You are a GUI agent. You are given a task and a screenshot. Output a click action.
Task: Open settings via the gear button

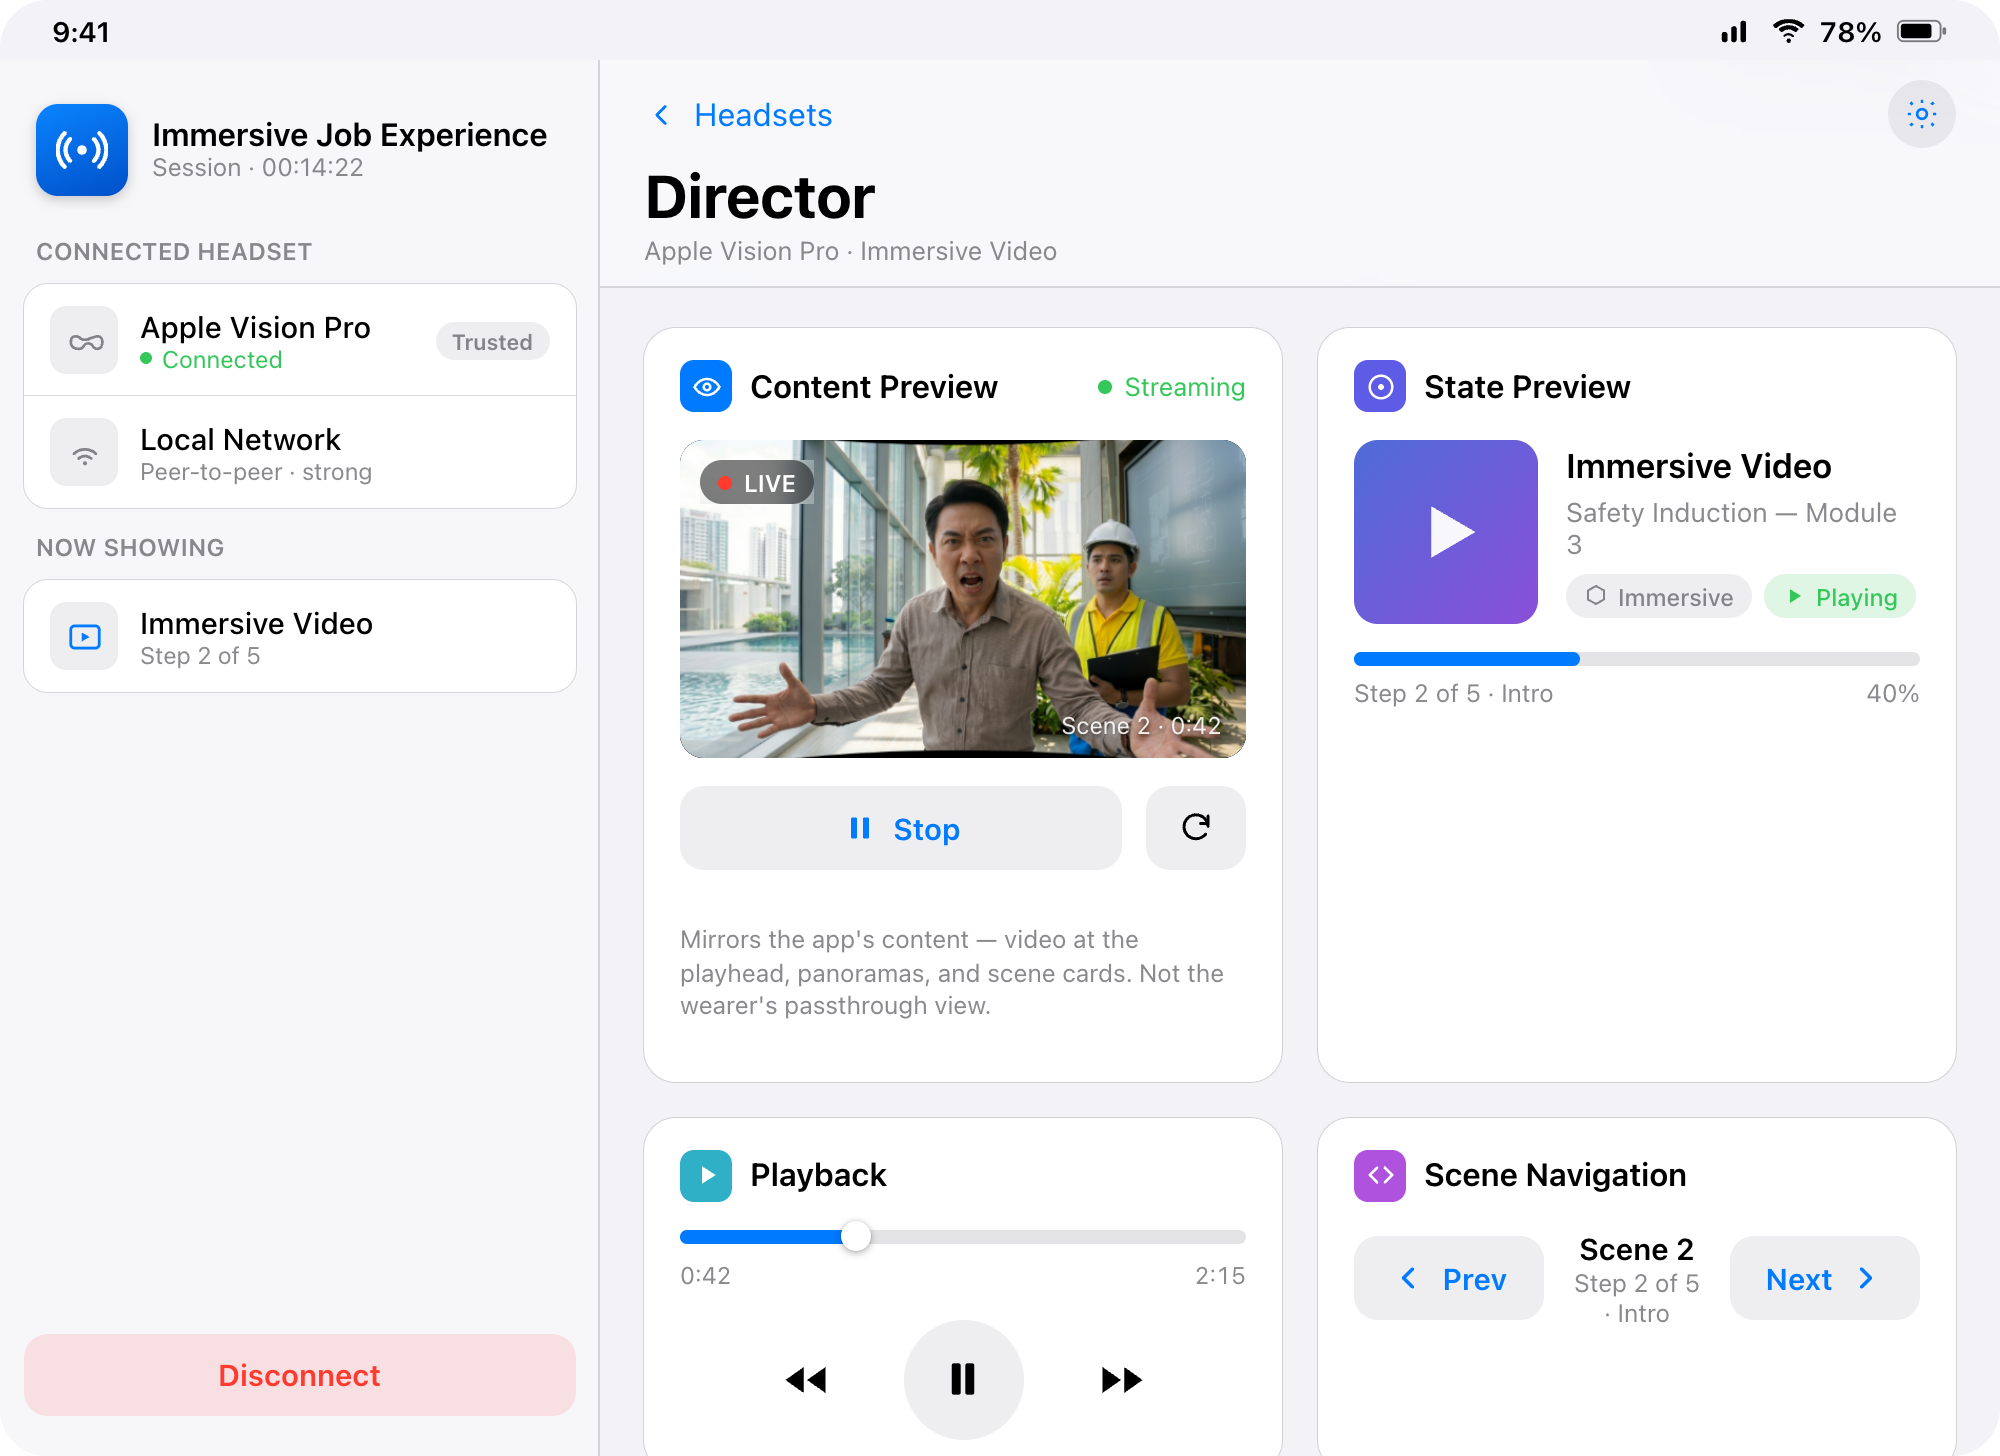click(1921, 114)
